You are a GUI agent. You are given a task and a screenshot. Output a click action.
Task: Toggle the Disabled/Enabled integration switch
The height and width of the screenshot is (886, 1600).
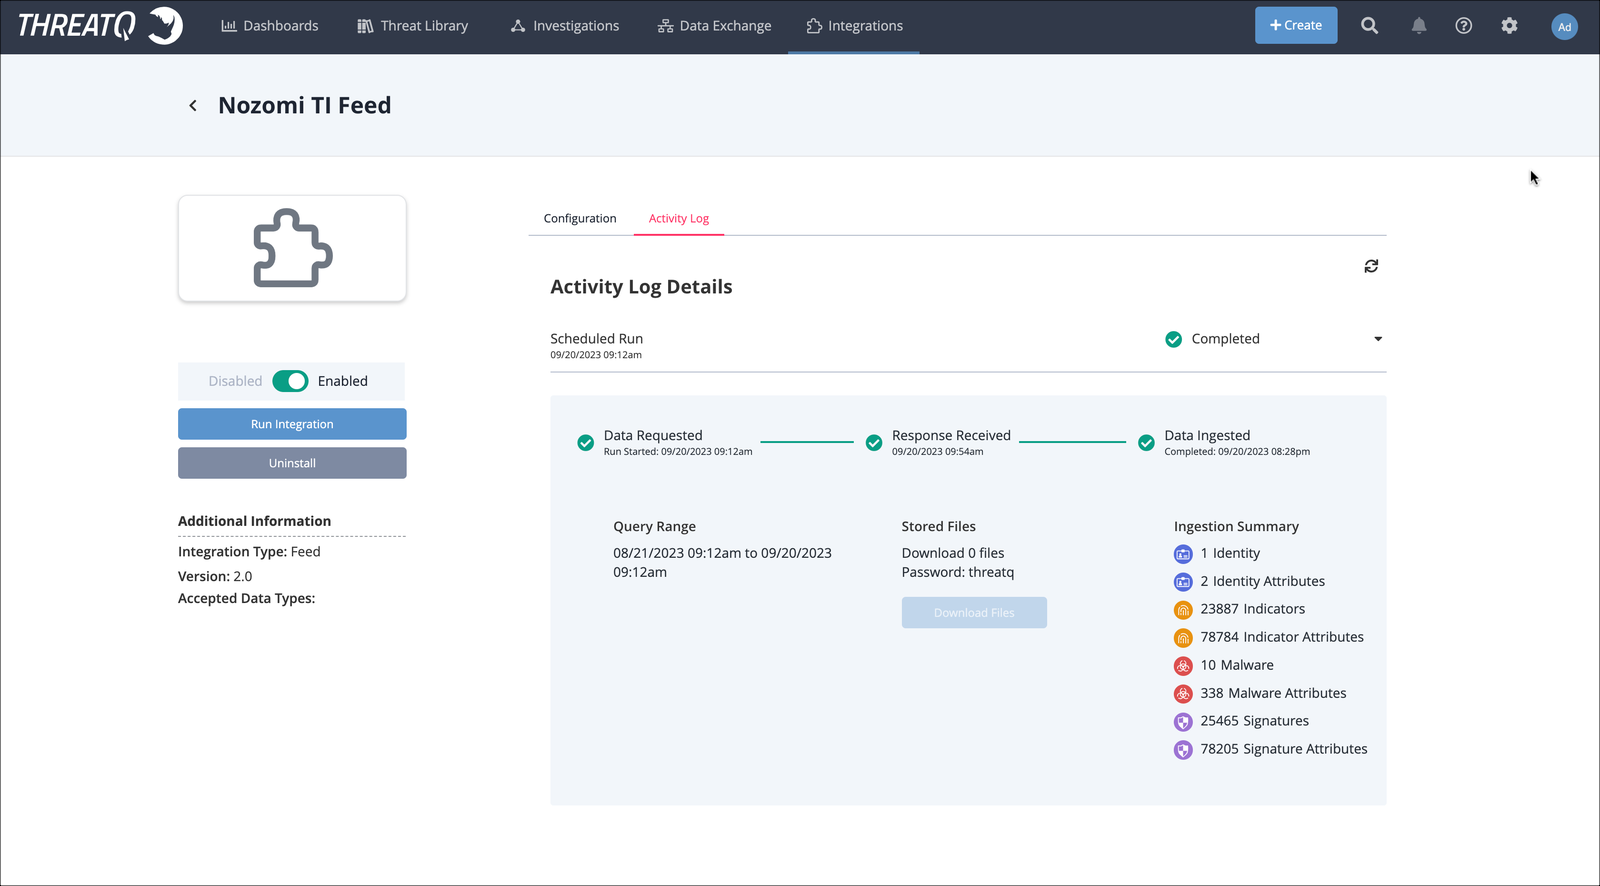[x=290, y=381]
